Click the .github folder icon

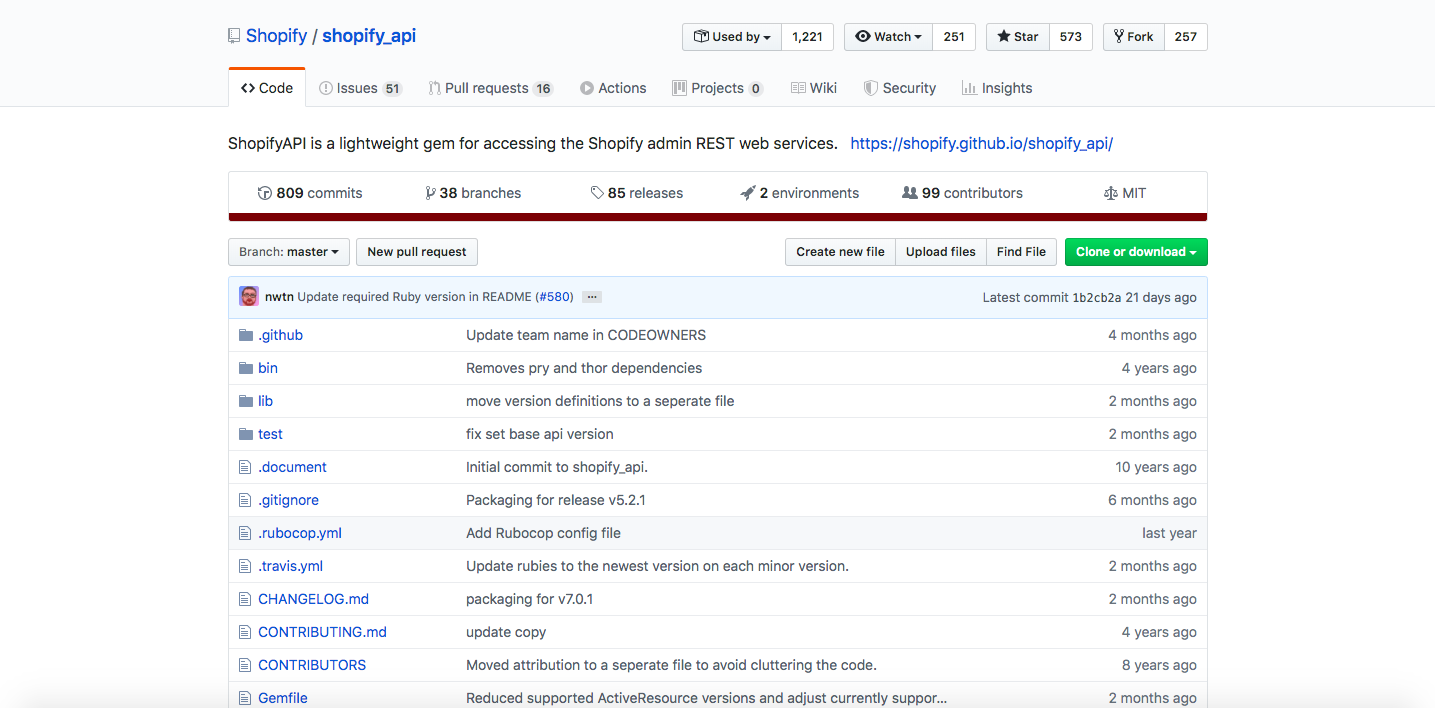(x=246, y=335)
